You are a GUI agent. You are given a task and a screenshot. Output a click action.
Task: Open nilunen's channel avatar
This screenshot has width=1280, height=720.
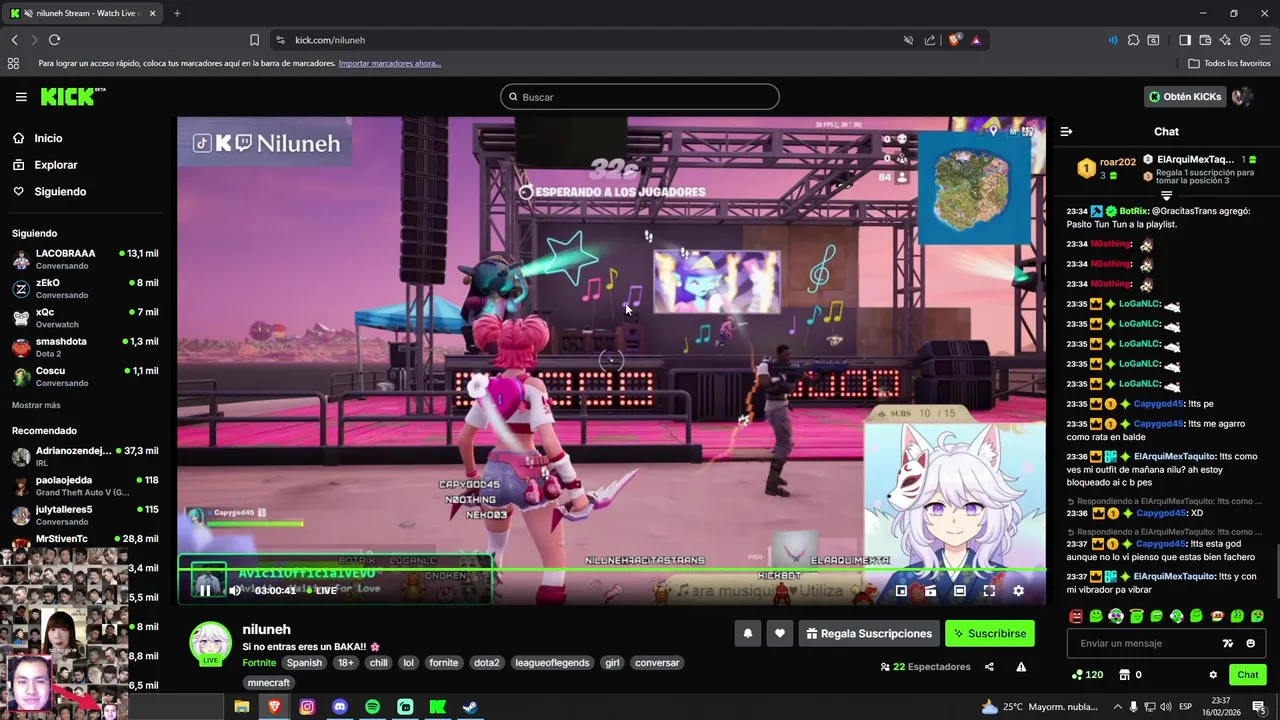(x=210, y=643)
